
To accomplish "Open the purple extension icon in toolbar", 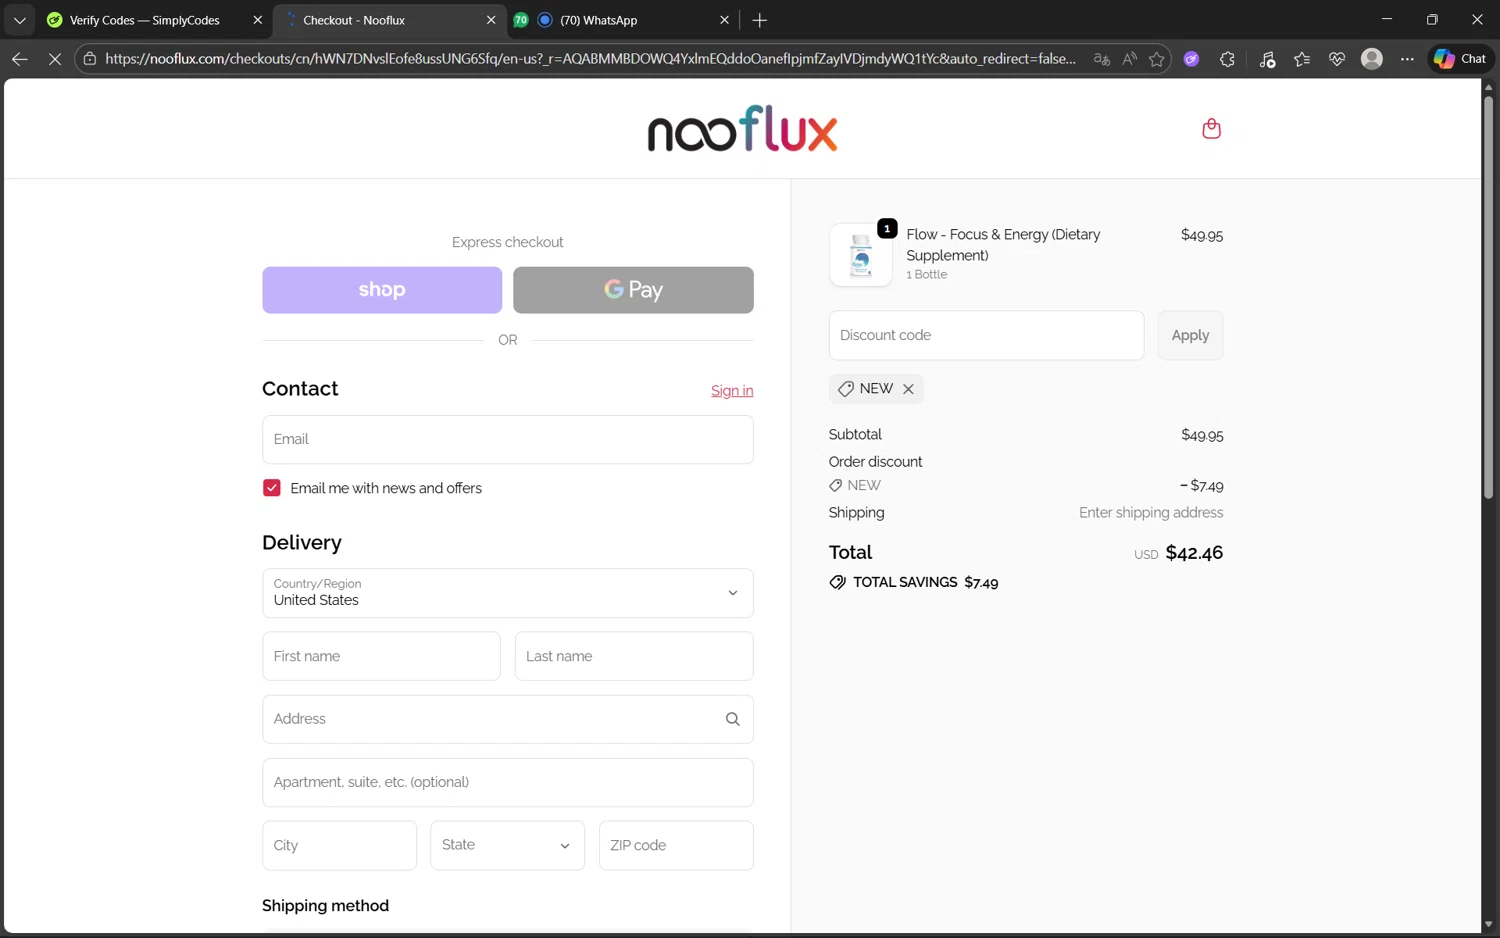I will pos(1191,59).
